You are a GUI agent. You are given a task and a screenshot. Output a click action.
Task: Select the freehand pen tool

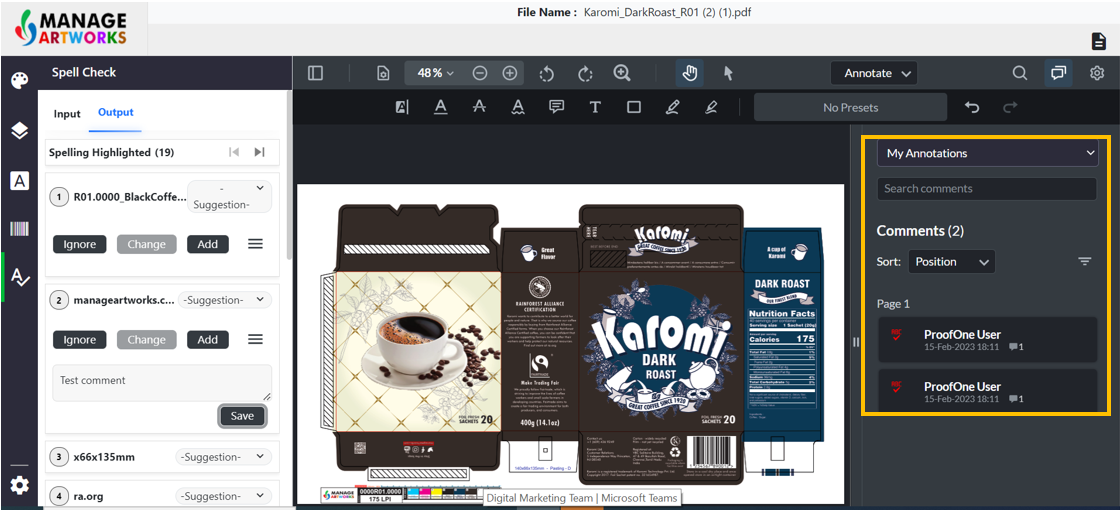672,107
